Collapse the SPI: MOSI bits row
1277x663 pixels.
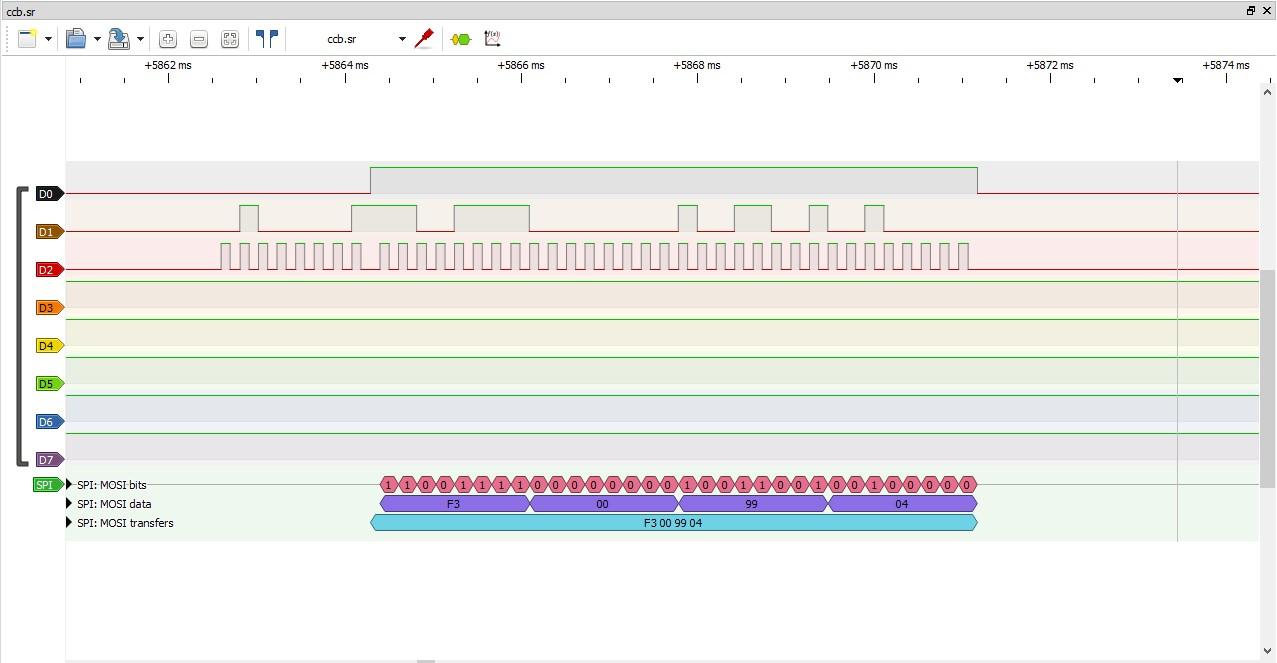pos(70,485)
